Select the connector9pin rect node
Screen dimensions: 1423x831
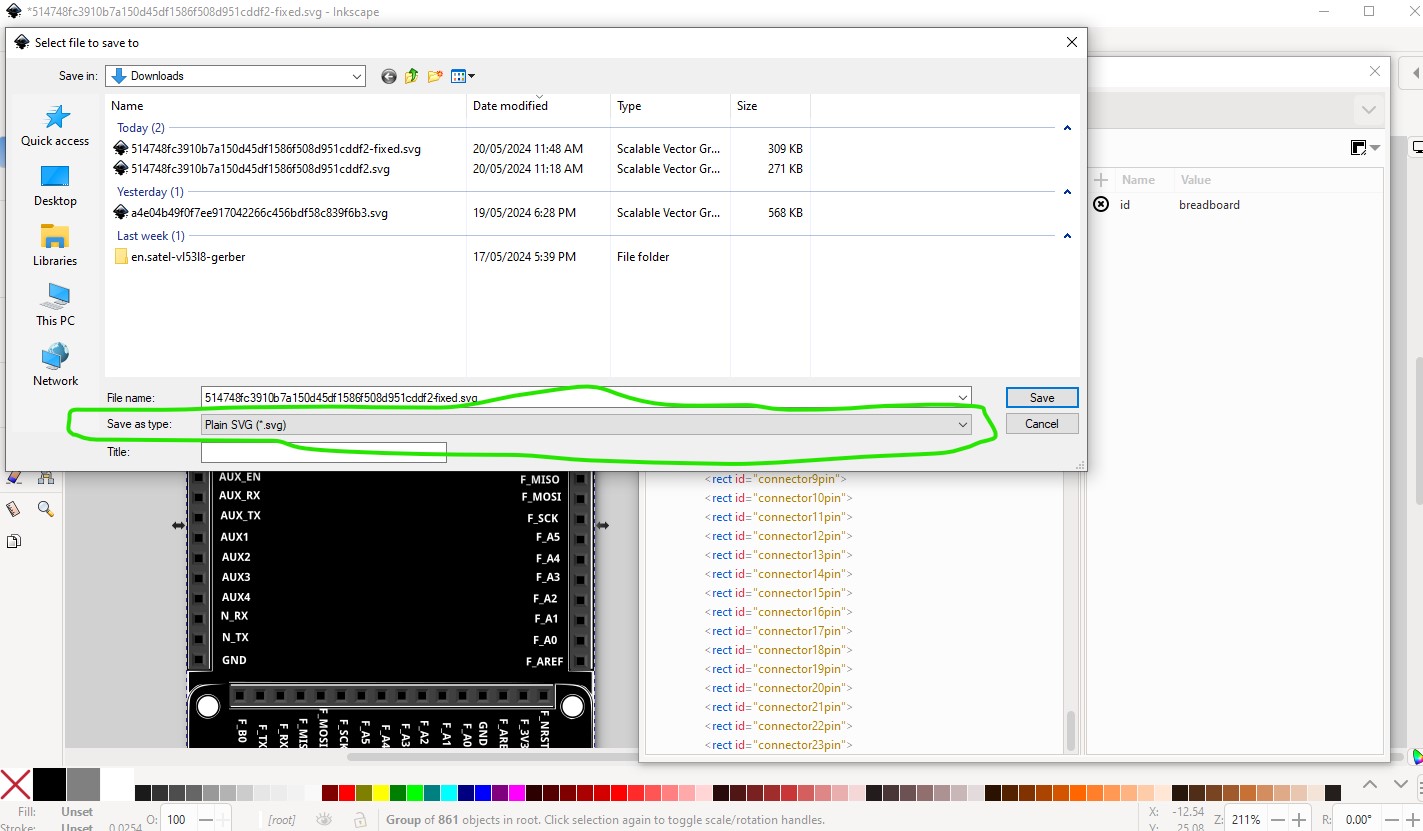pyautogui.click(x=776, y=479)
